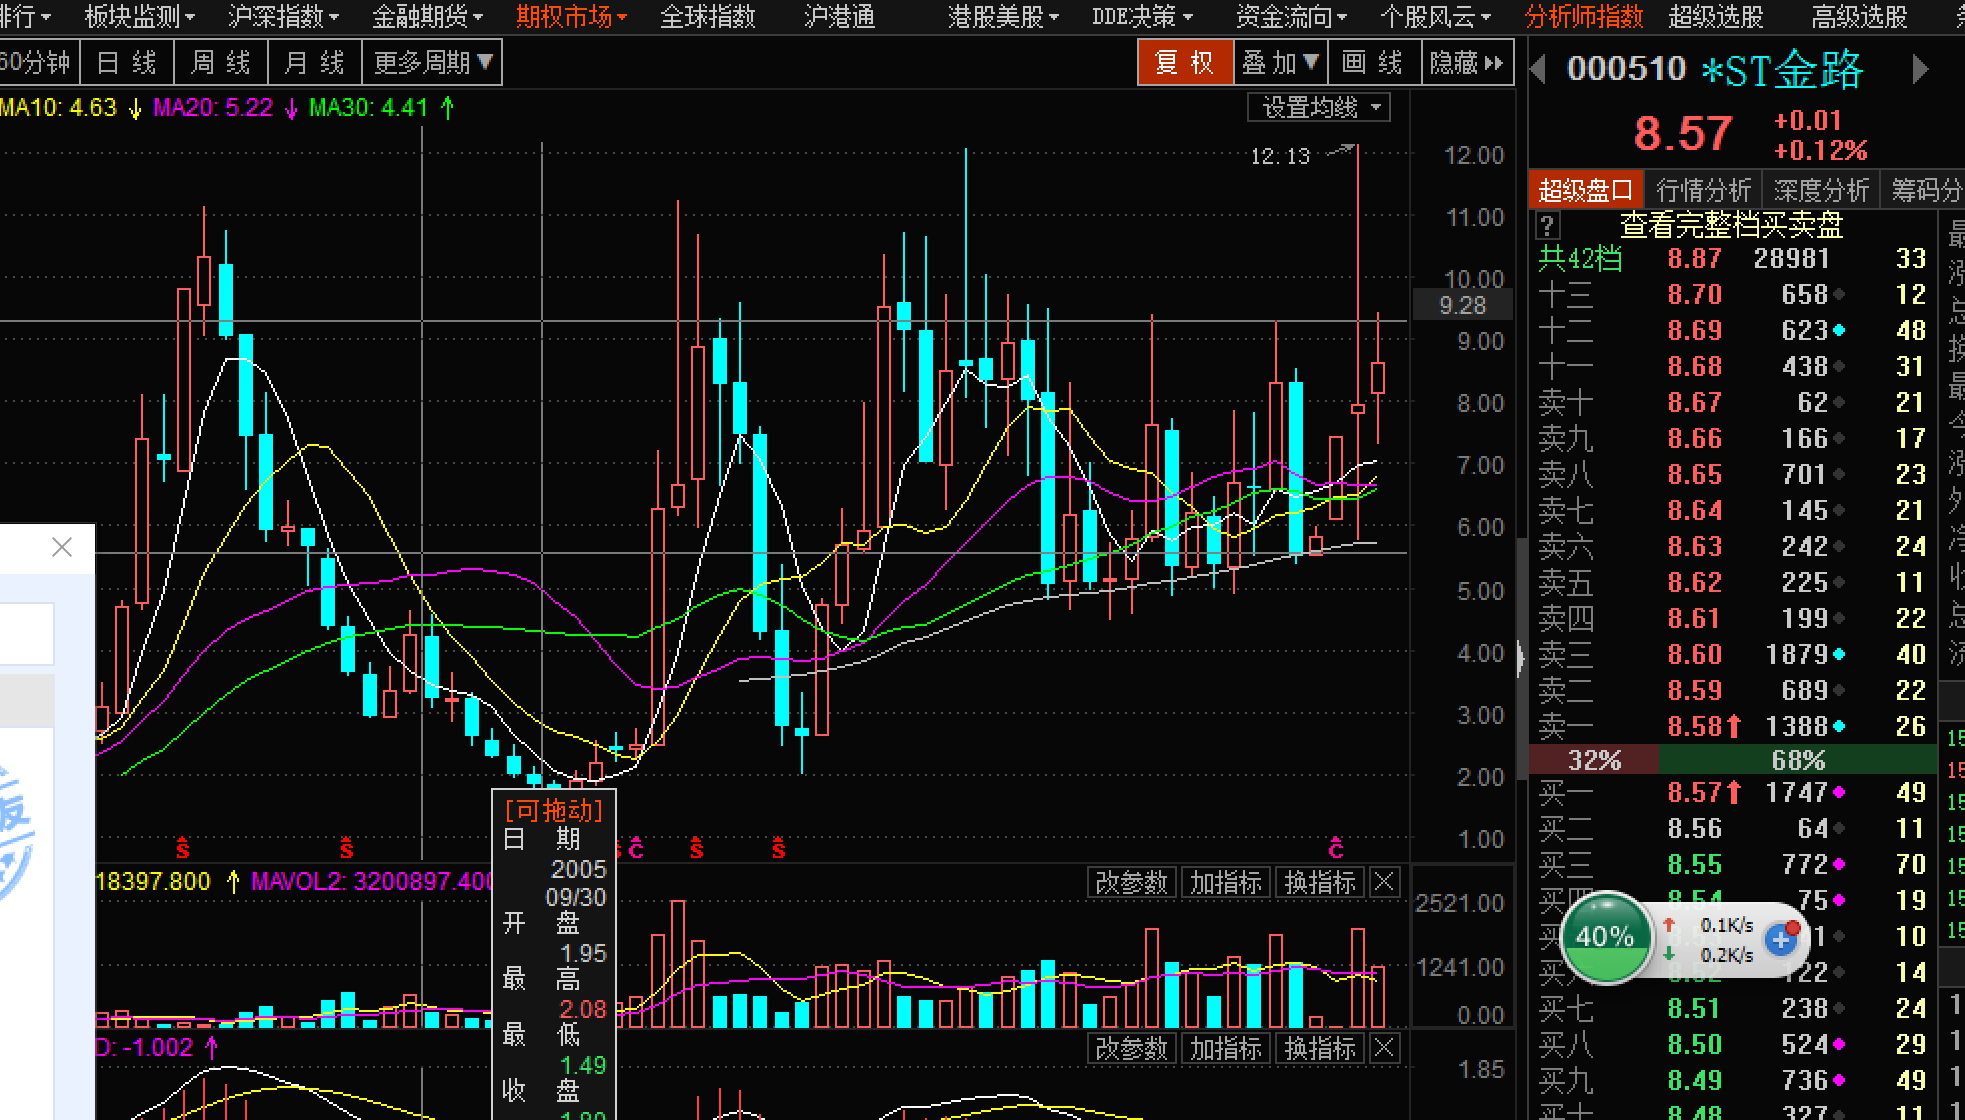Select the 超级盘口 tab
The width and height of the screenshot is (1965, 1120).
[1586, 190]
